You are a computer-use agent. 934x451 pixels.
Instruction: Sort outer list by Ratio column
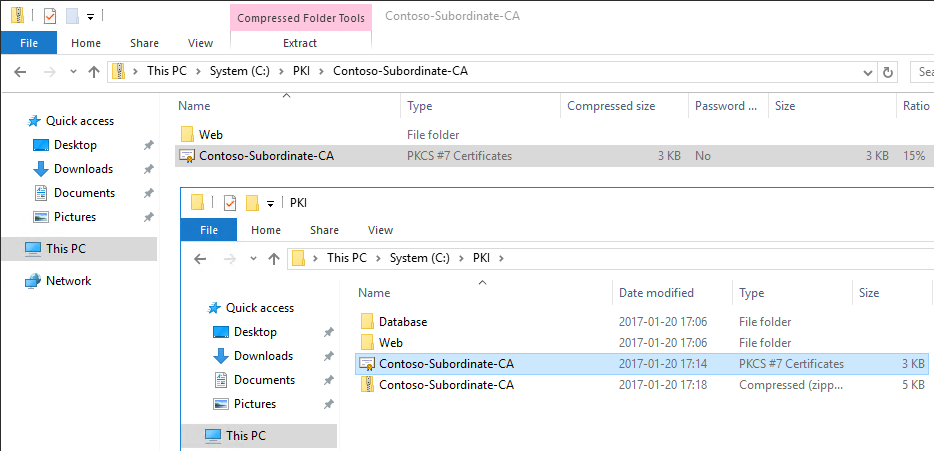click(x=916, y=106)
